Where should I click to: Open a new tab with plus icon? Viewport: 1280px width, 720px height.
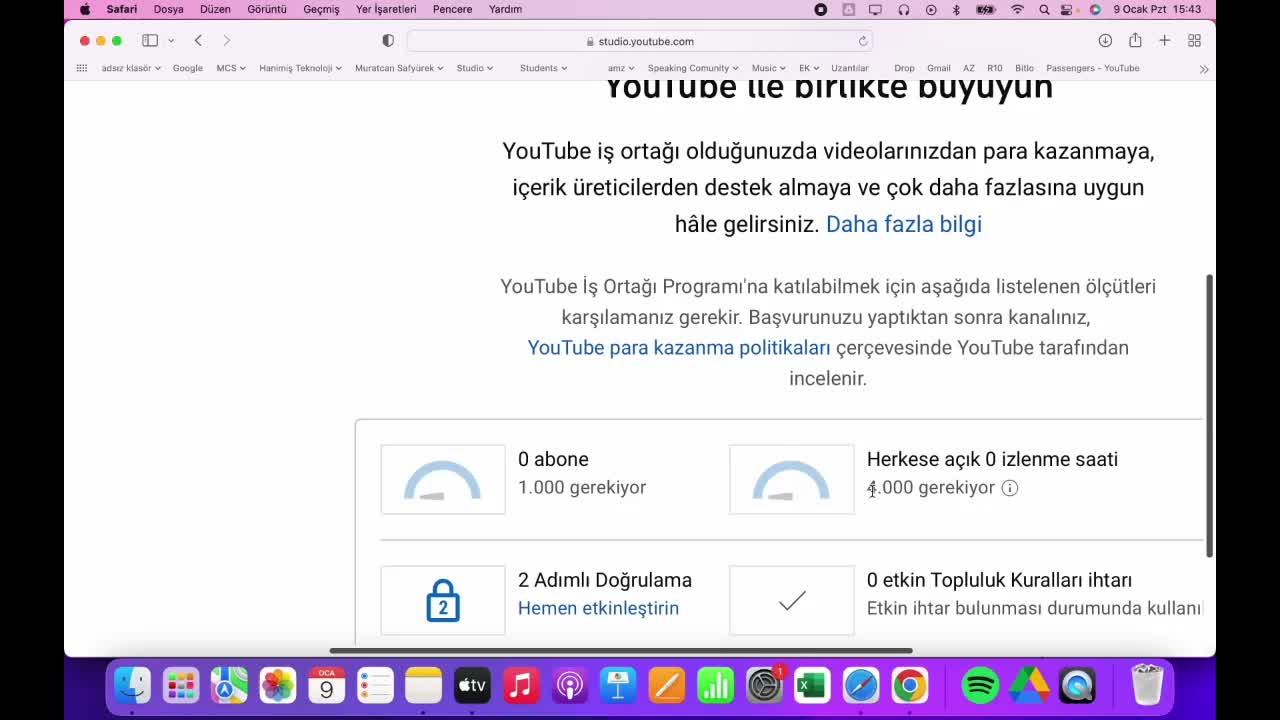tap(1165, 40)
